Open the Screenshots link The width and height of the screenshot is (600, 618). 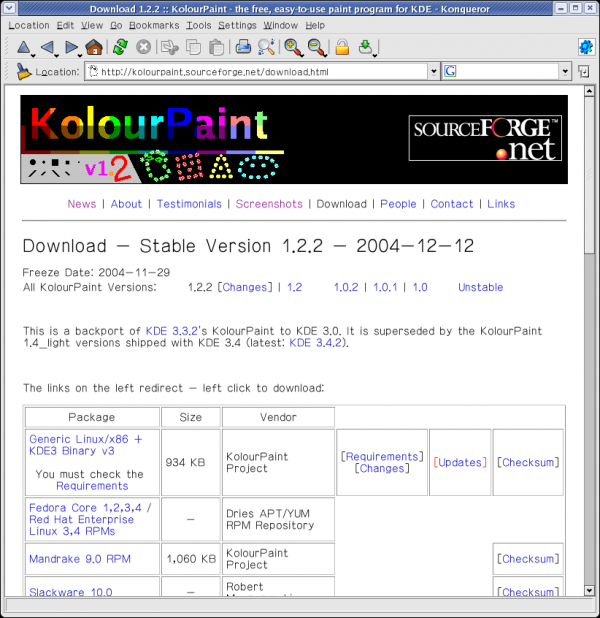pos(269,204)
